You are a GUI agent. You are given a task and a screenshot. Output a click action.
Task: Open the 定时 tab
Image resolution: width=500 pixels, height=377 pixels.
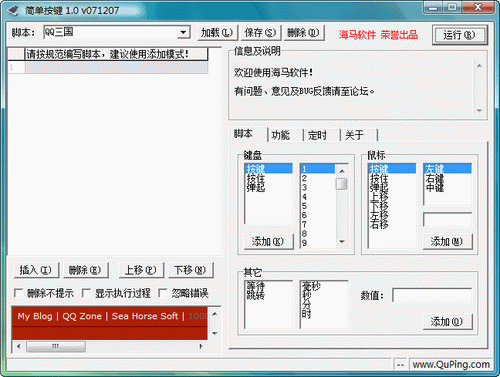click(x=317, y=135)
